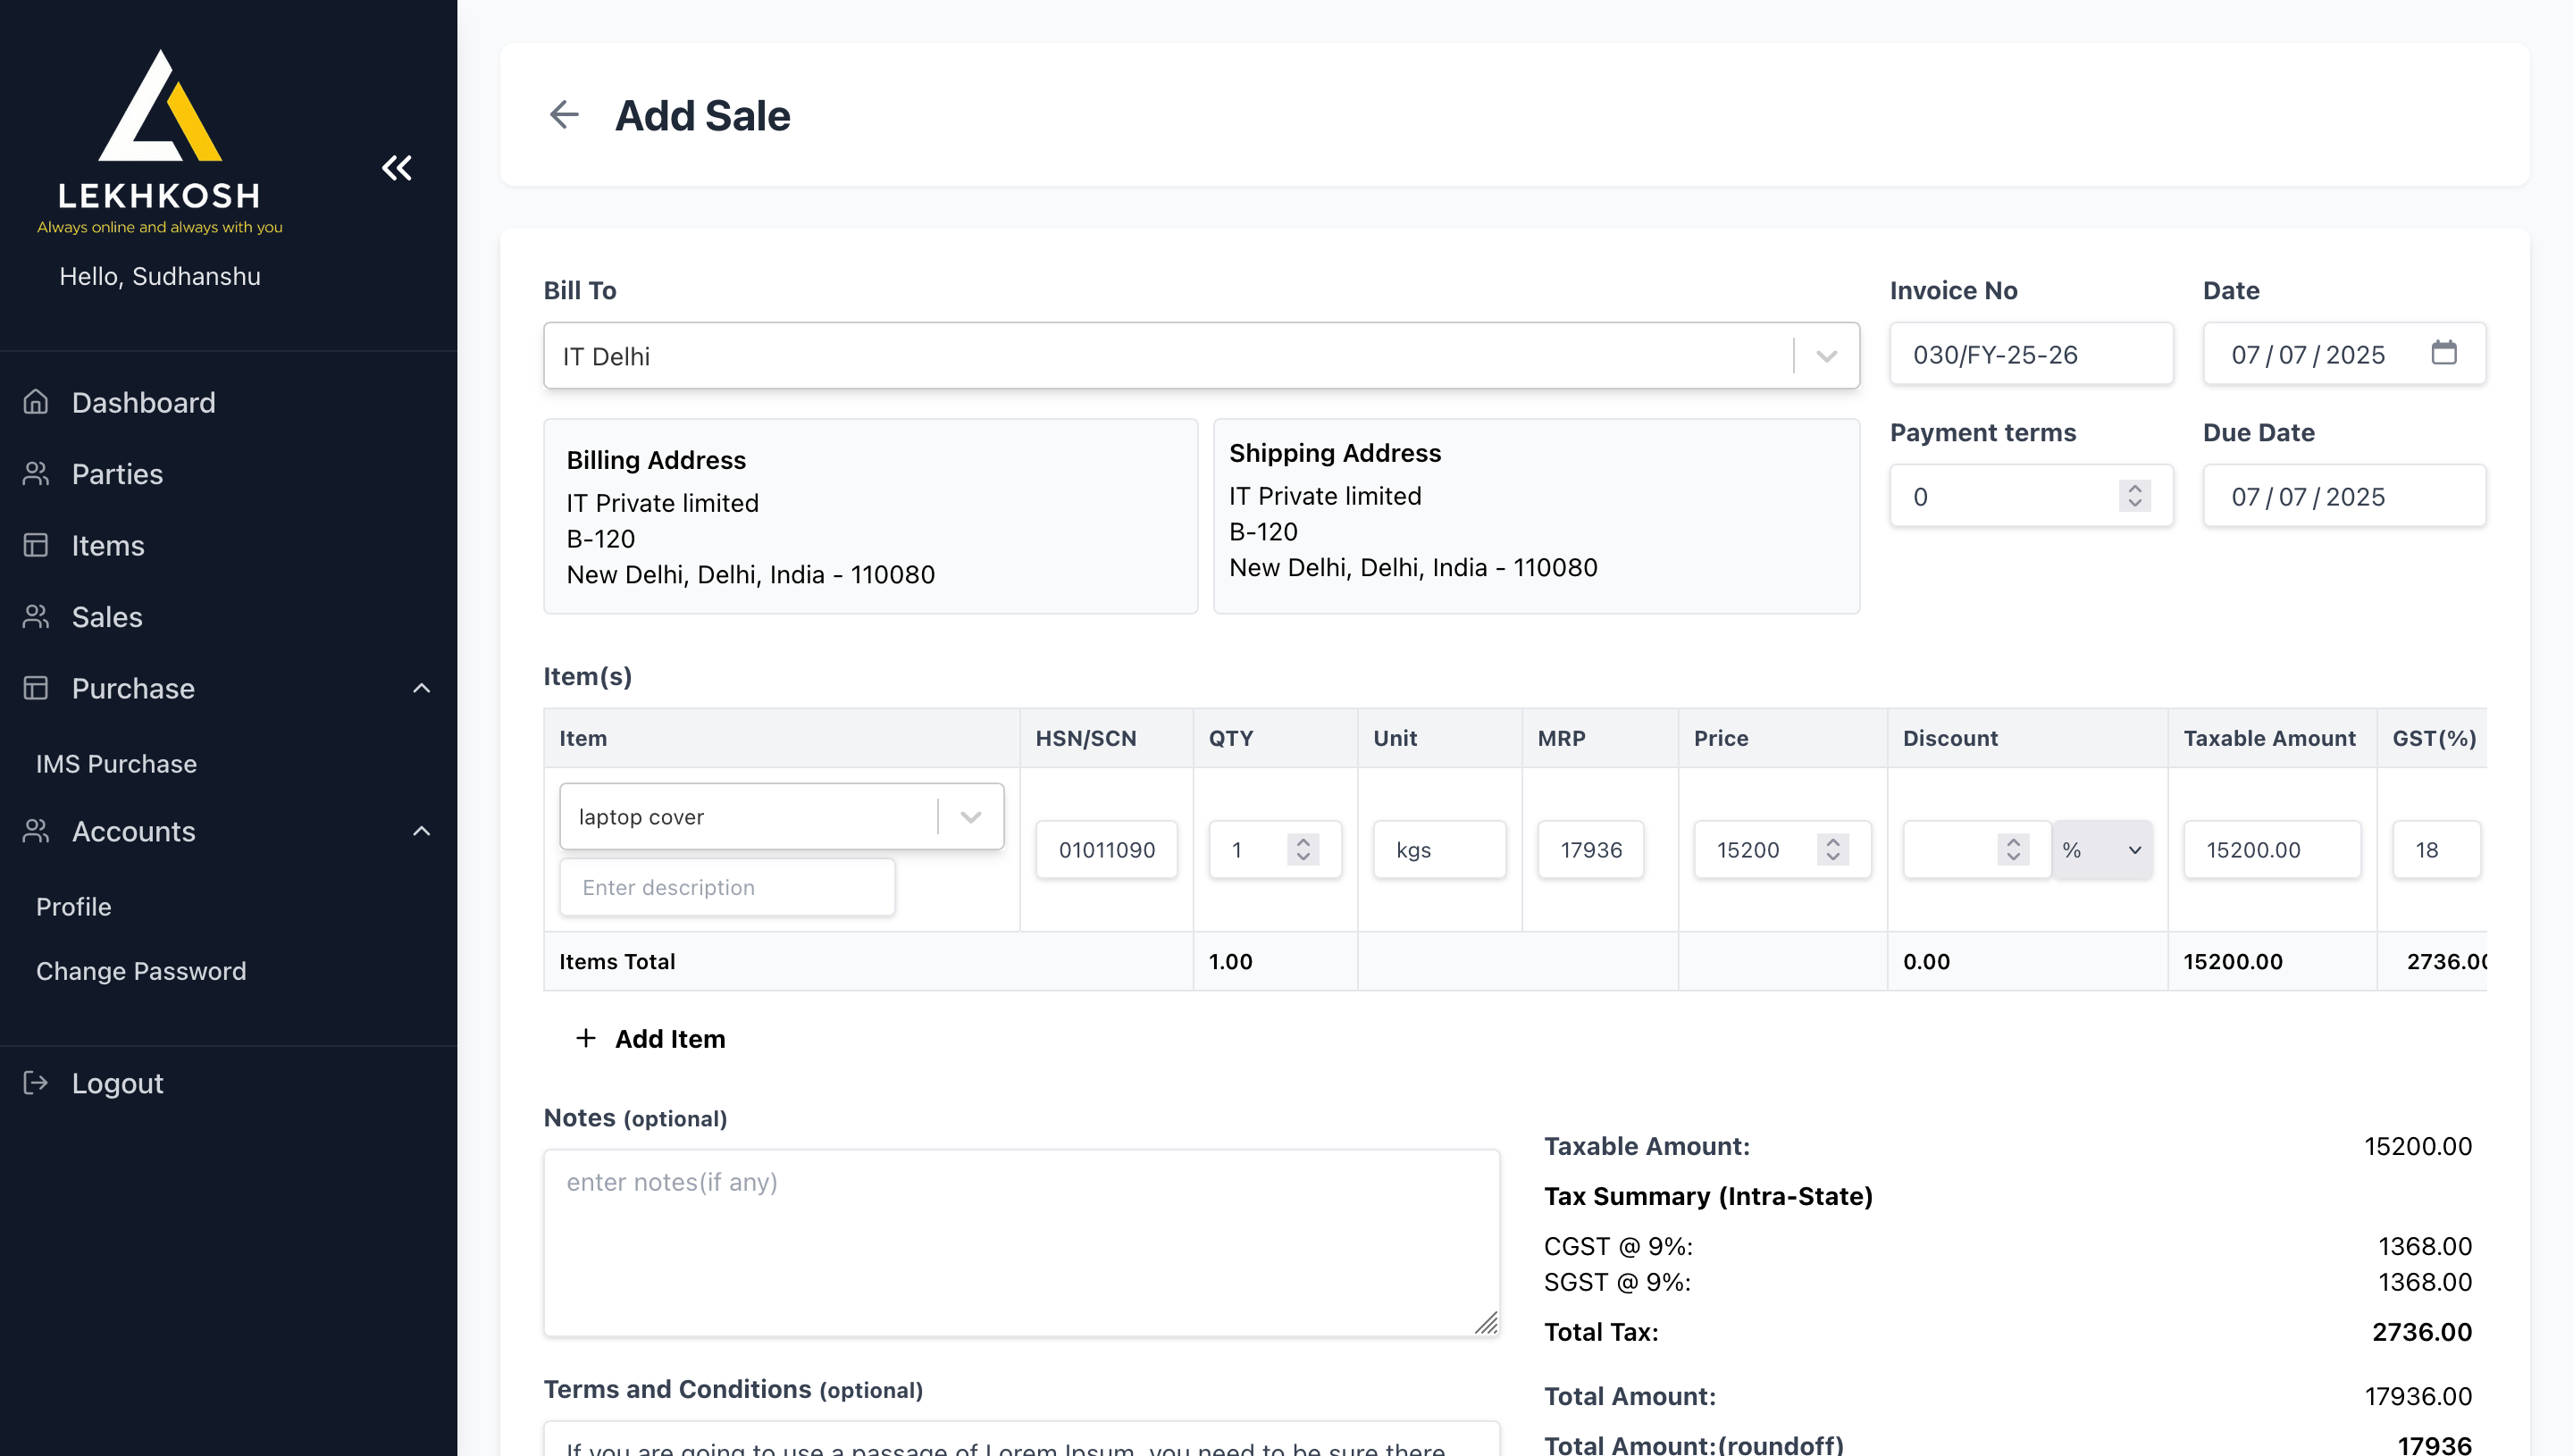Click the Items grid icon

pos(36,545)
